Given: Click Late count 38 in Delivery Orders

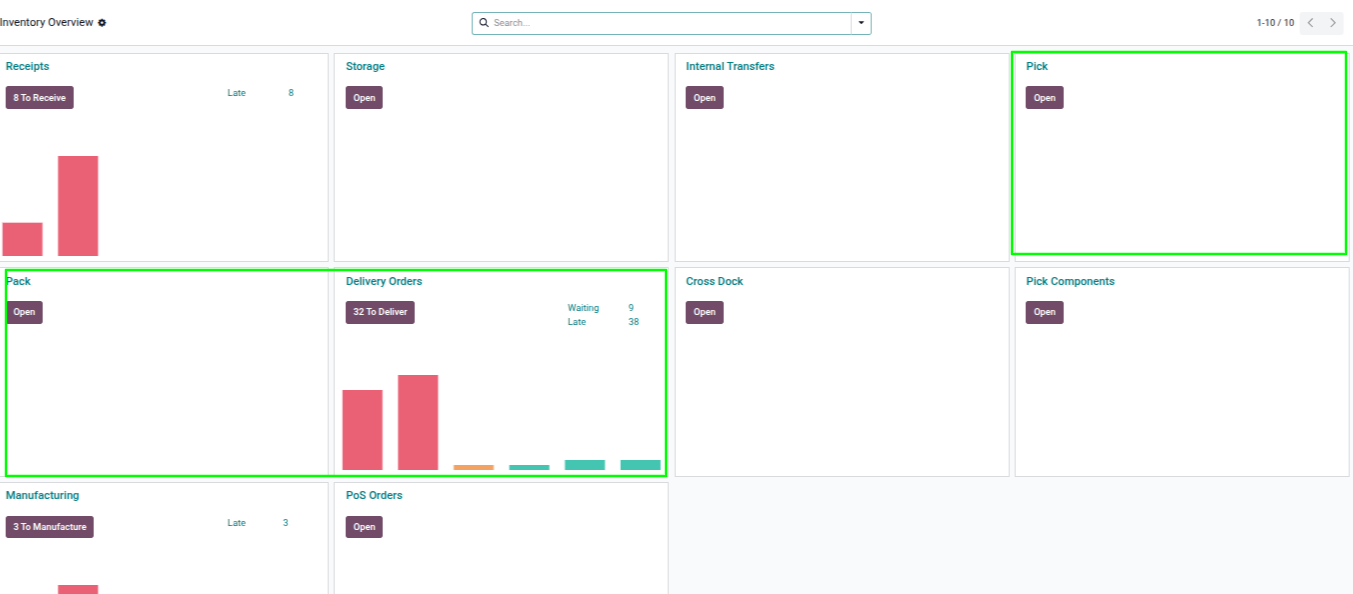Looking at the screenshot, I should 633,322.
